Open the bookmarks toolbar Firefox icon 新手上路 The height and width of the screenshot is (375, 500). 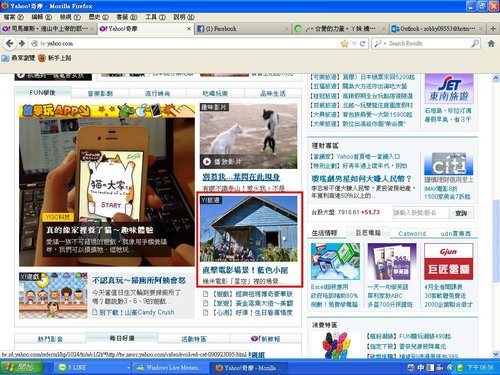(x=55, y=58)
